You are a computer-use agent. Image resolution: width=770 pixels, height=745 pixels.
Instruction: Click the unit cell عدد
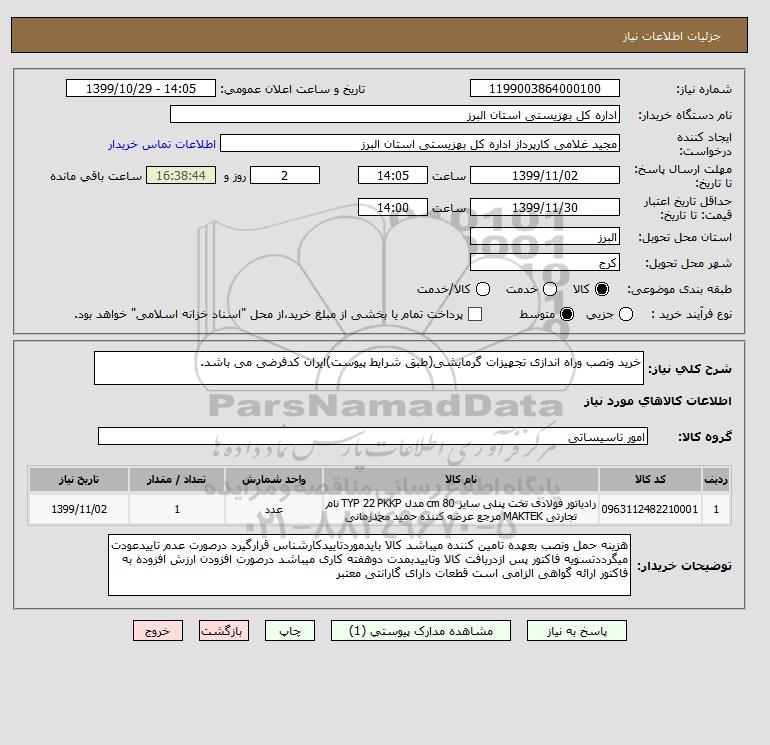tap(274, 509)
